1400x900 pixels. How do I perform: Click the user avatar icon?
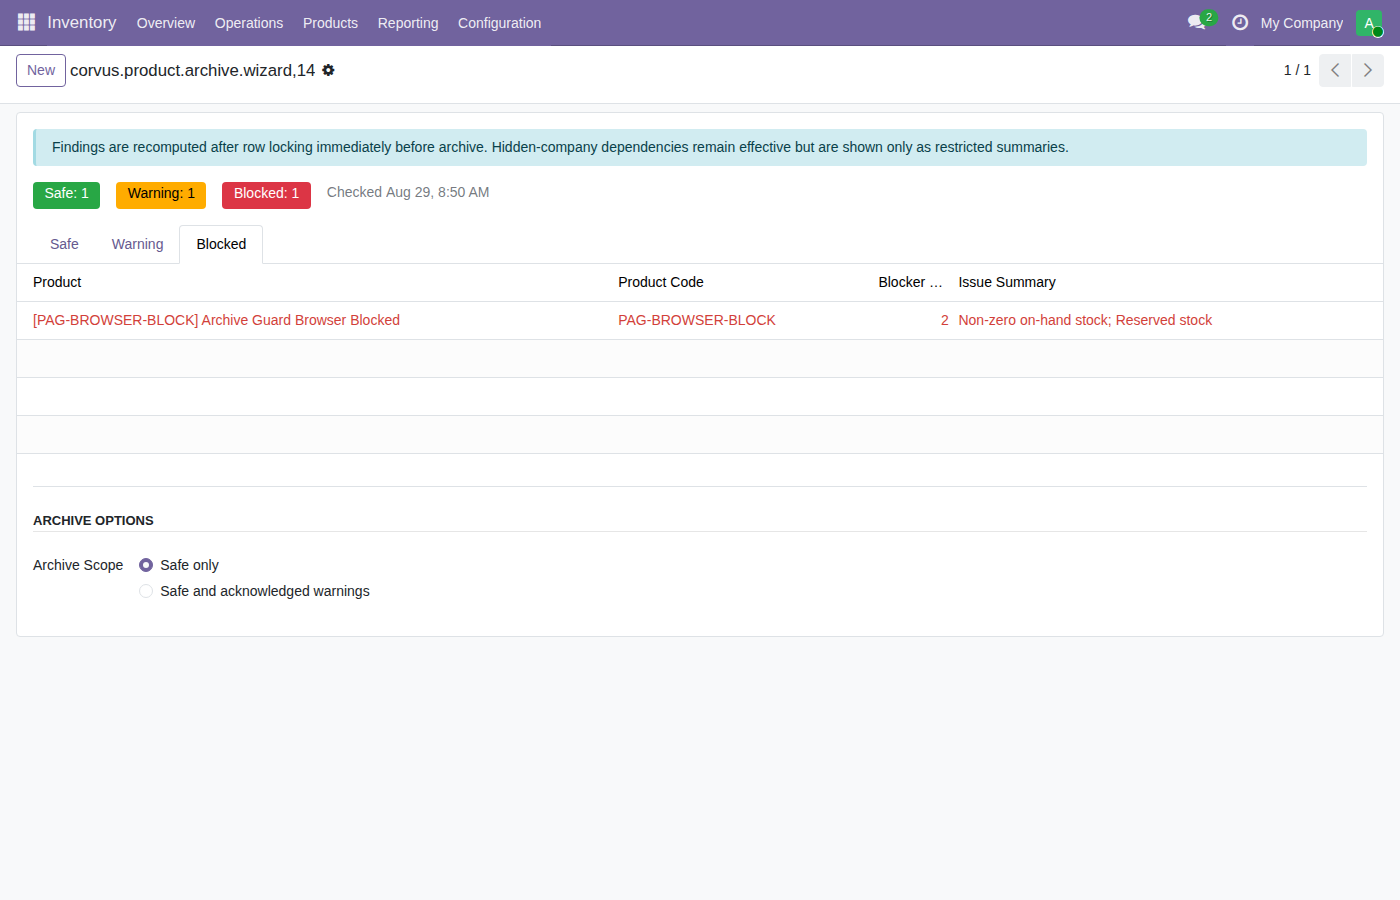(x=1369, y=22)
